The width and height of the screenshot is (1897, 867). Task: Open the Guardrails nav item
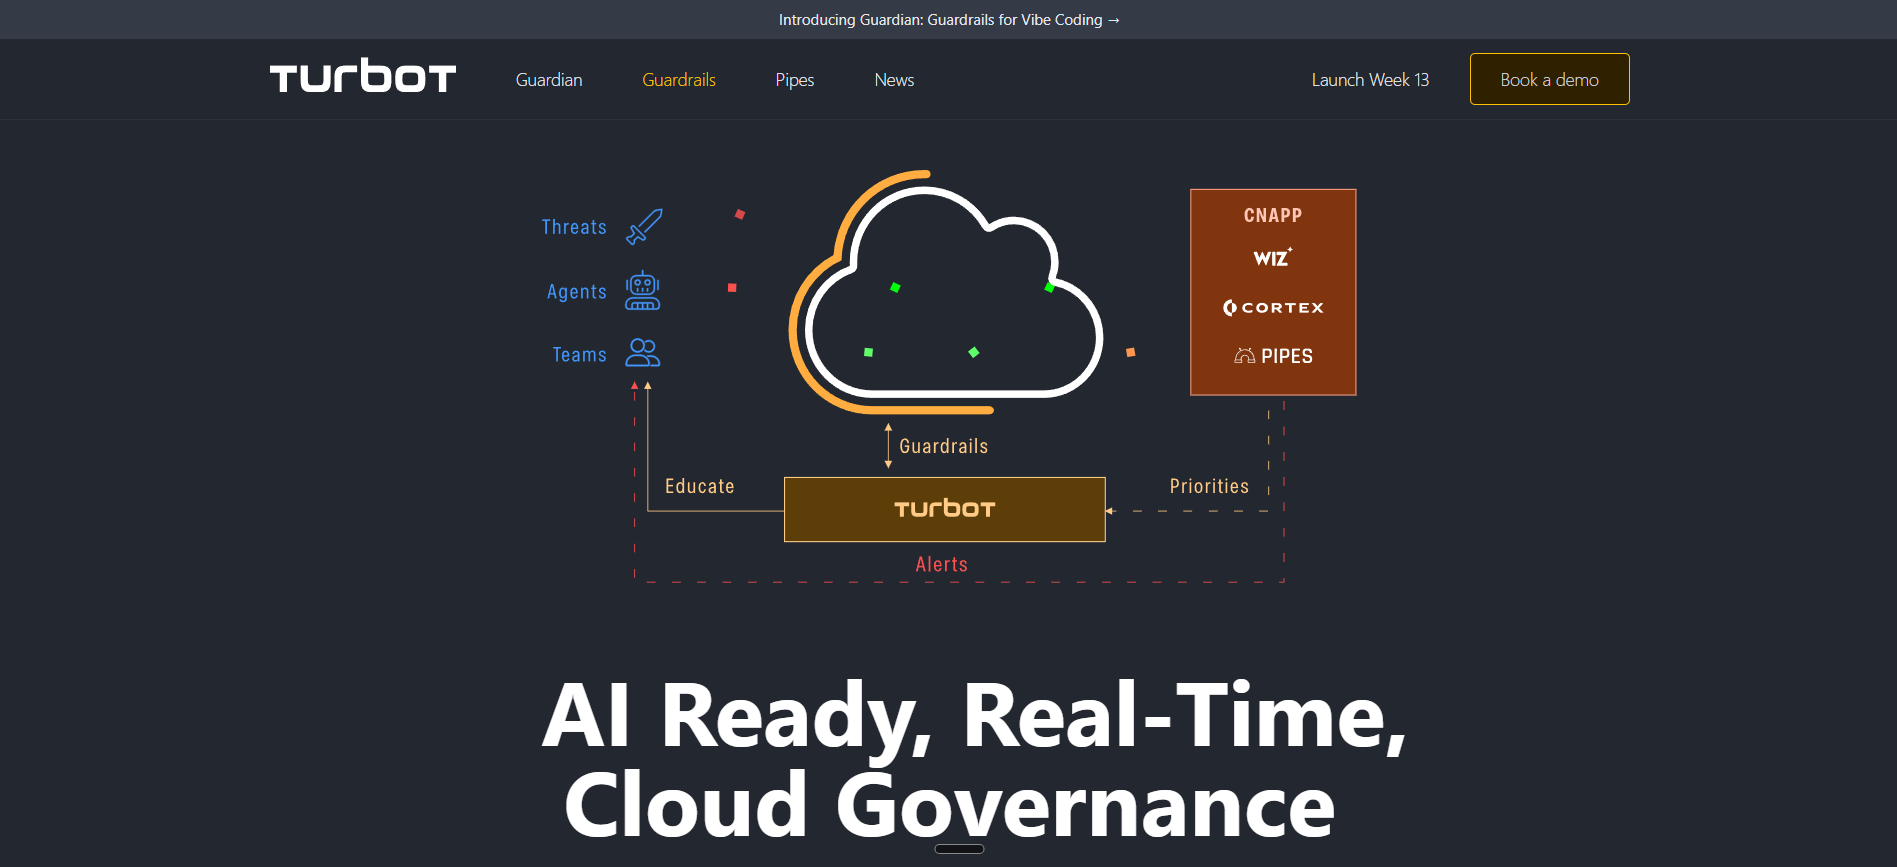[x=679, y=80]
